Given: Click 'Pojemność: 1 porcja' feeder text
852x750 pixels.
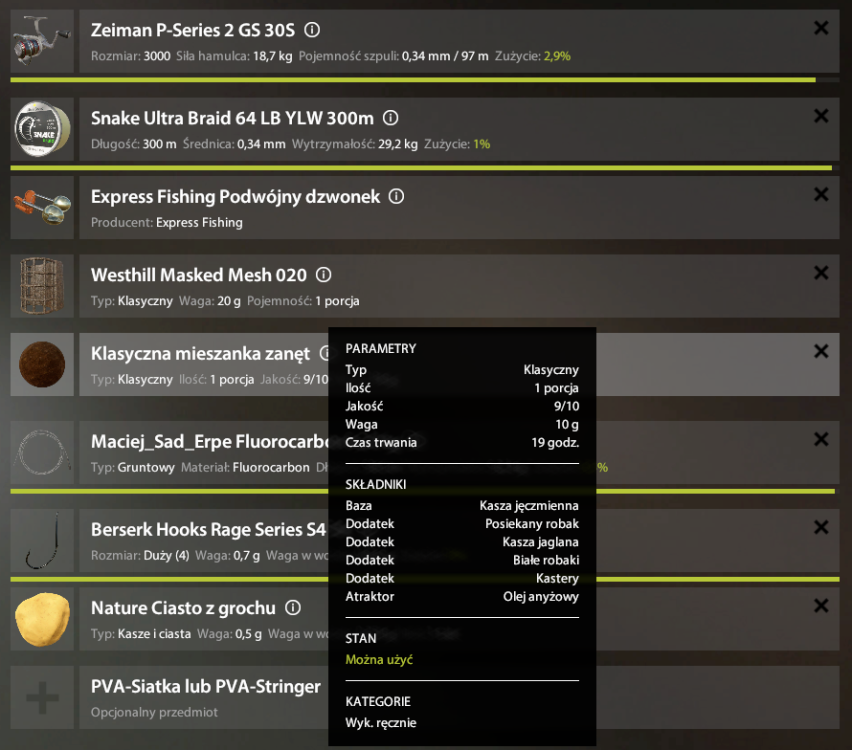Looking at the screenshot, I should (303, 301).
